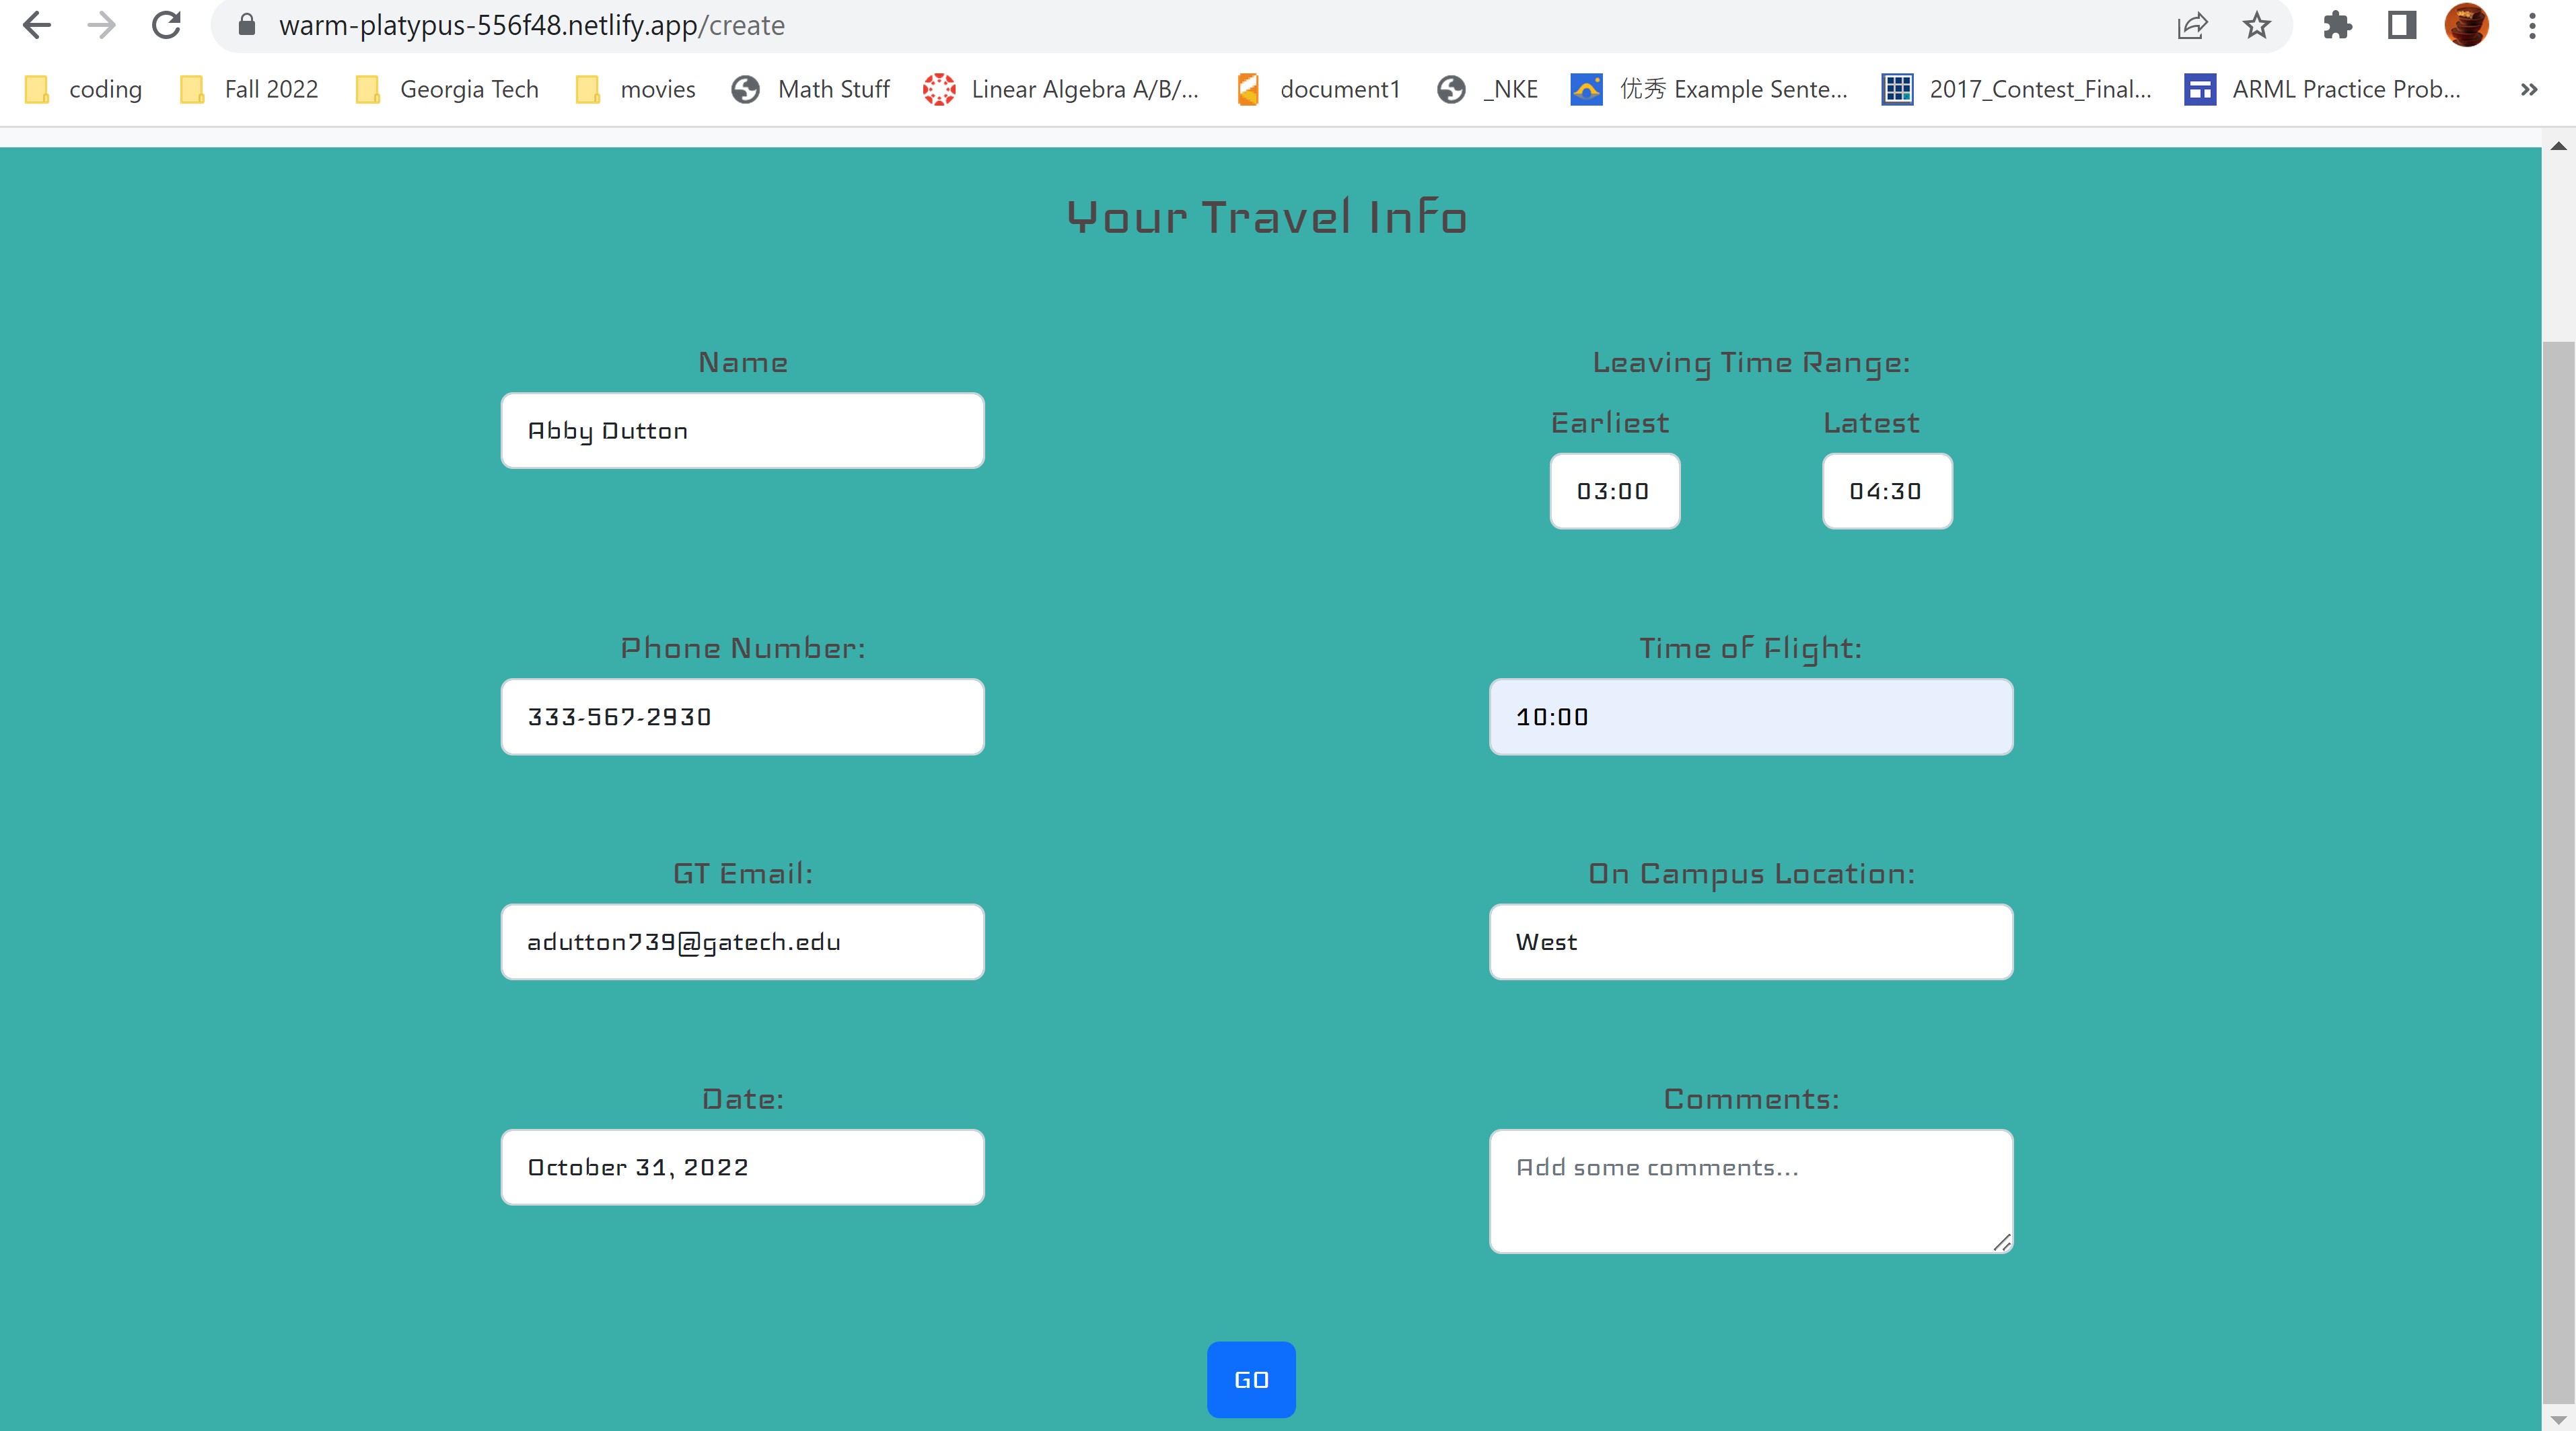Open the Chrome profile avatar
The width and height of the screenshot is (2576, 1431).
[2466, 25]
